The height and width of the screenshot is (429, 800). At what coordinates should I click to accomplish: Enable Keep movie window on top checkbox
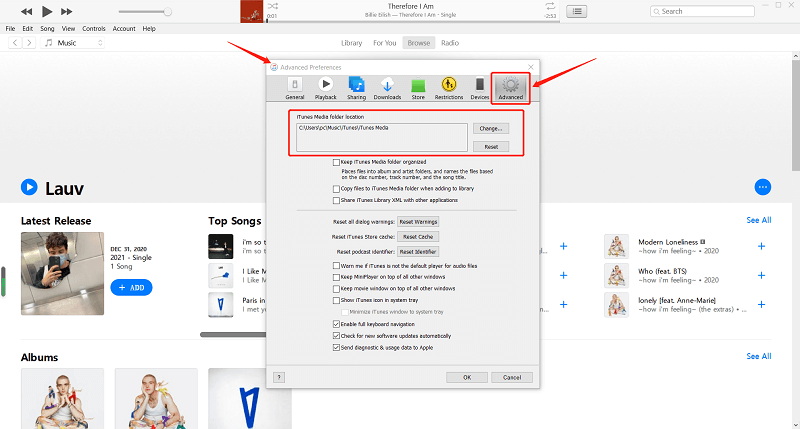(x=336, y=289)
